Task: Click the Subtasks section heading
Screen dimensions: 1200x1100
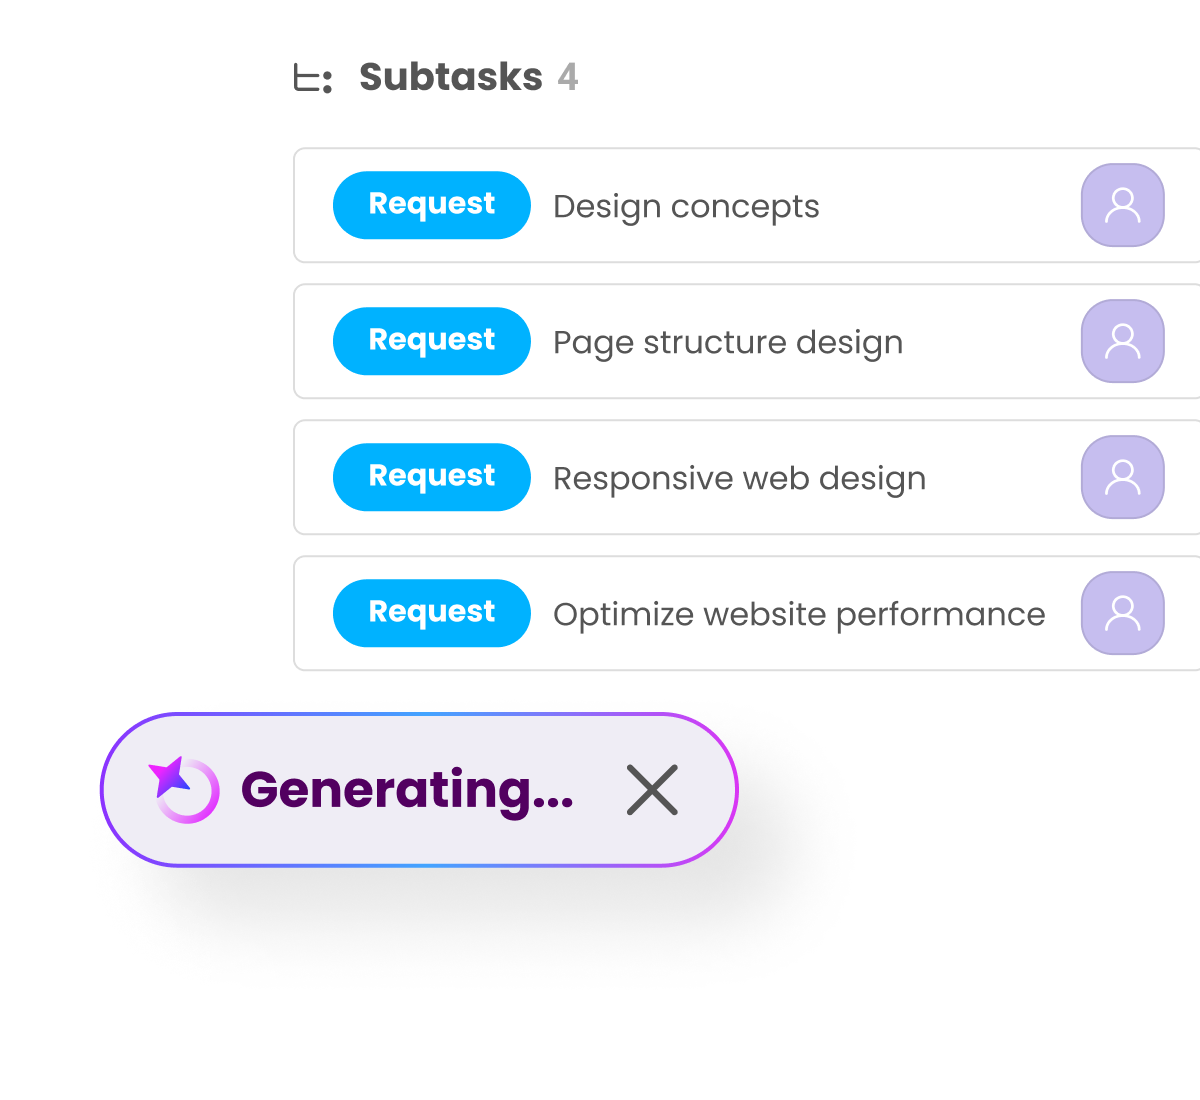Action: (x=450, y=77)
